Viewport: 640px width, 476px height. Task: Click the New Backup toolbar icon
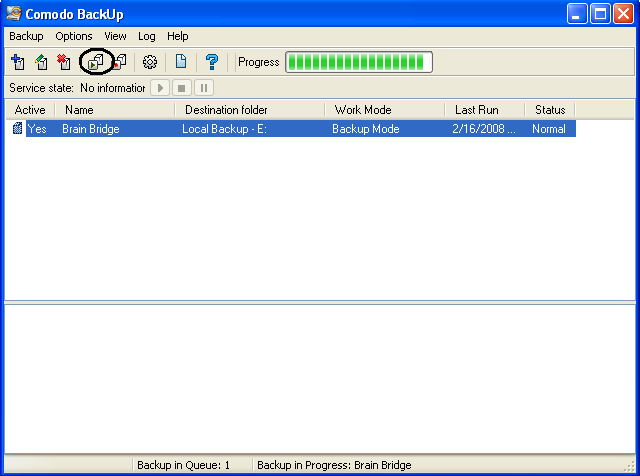pos(18,62)
